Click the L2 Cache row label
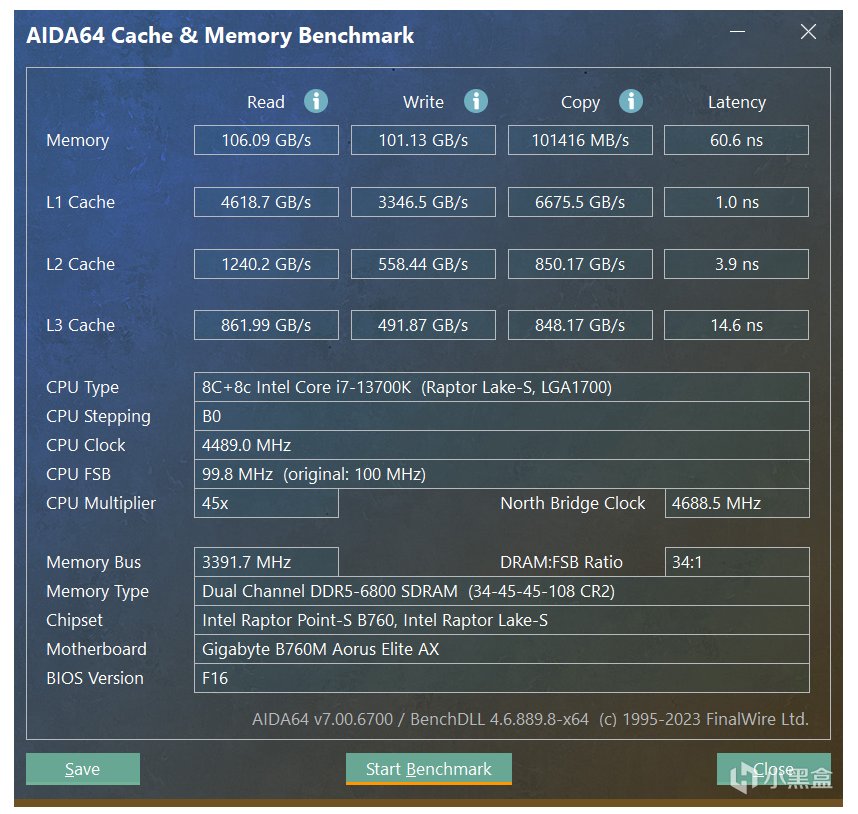858x814 pixels. pos(80,264)
